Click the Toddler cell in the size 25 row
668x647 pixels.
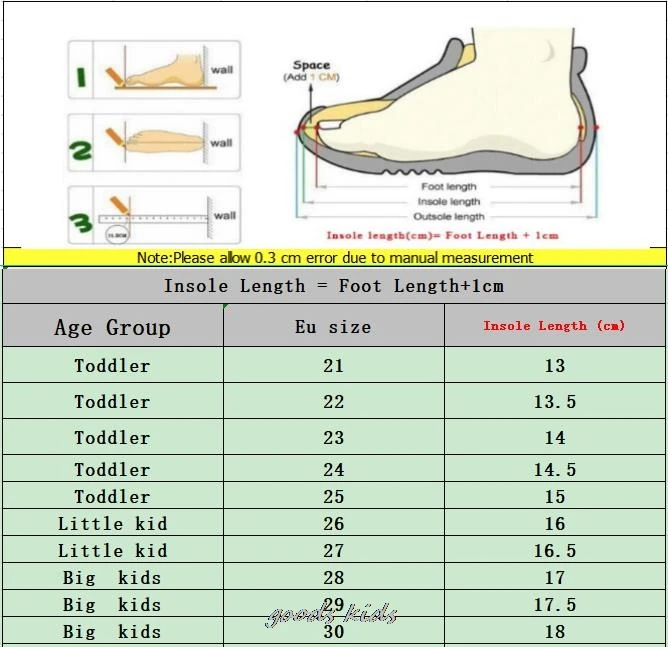(113, 496)
